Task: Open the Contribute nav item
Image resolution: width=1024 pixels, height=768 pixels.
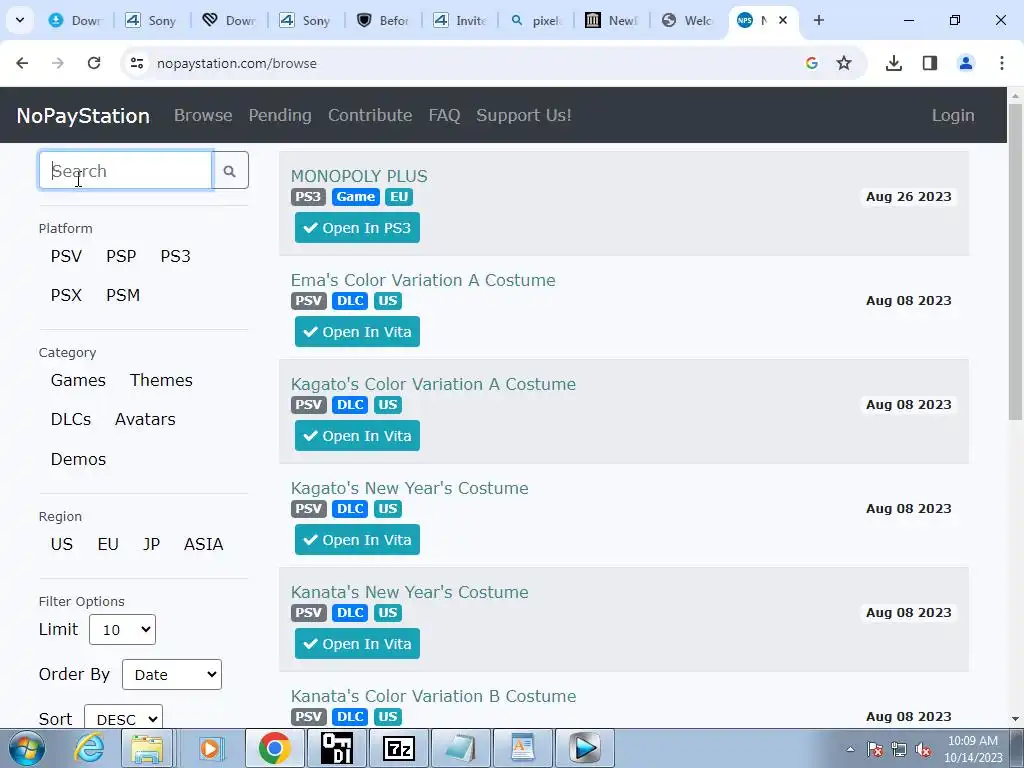Action: 370,115
